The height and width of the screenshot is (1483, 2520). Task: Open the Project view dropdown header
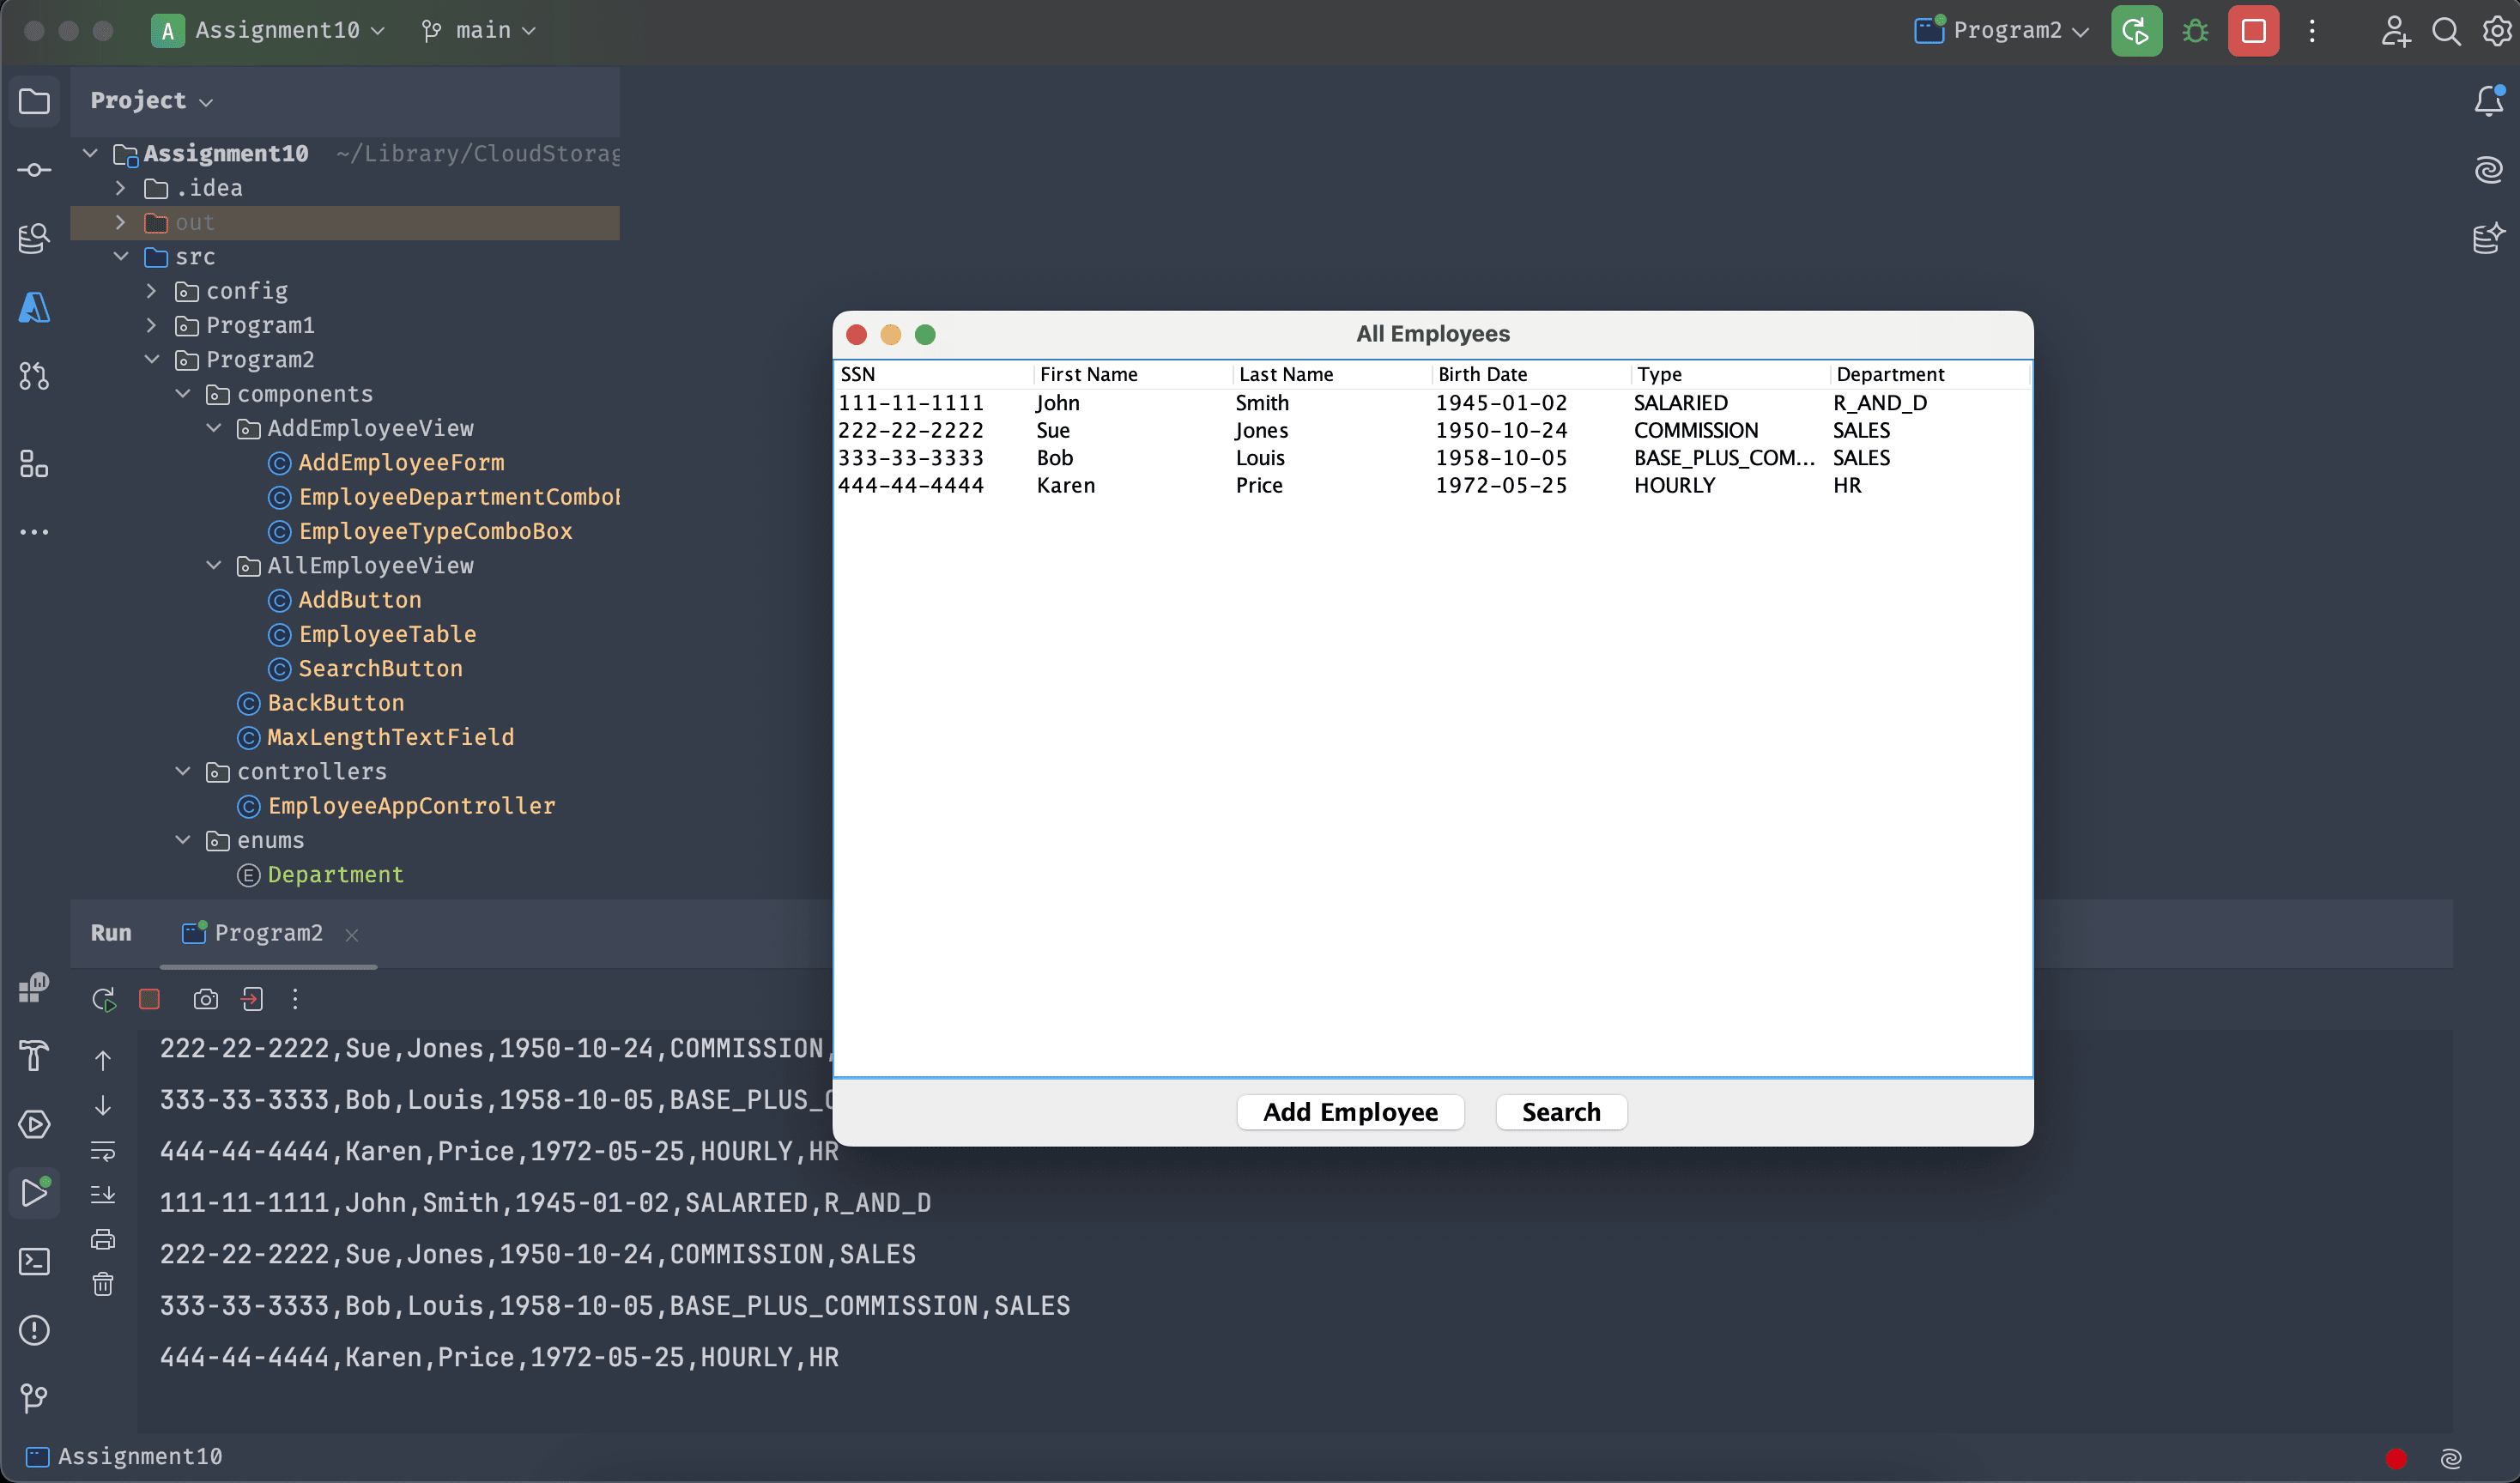(152, 101)
